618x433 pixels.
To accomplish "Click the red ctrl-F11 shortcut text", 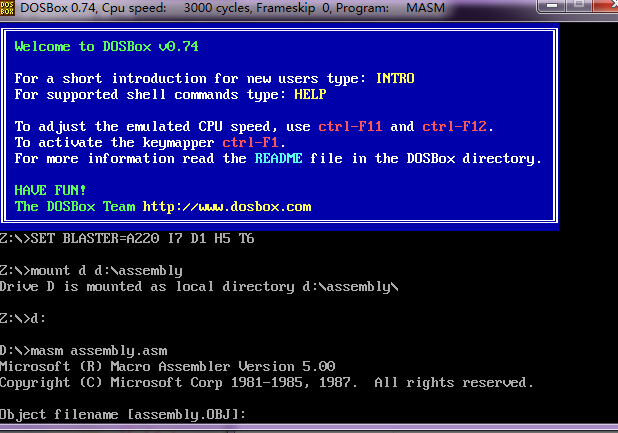I will click(350, 126).
